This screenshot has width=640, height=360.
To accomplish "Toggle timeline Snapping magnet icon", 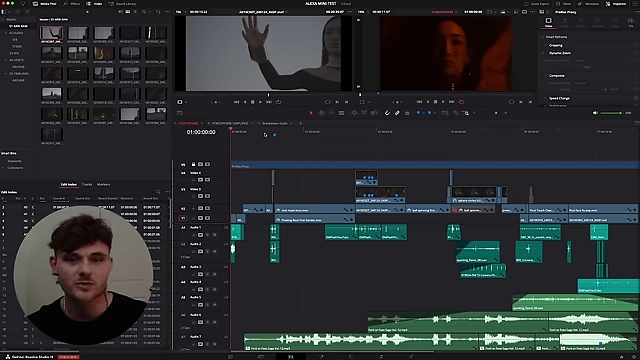I will point(387,113).
